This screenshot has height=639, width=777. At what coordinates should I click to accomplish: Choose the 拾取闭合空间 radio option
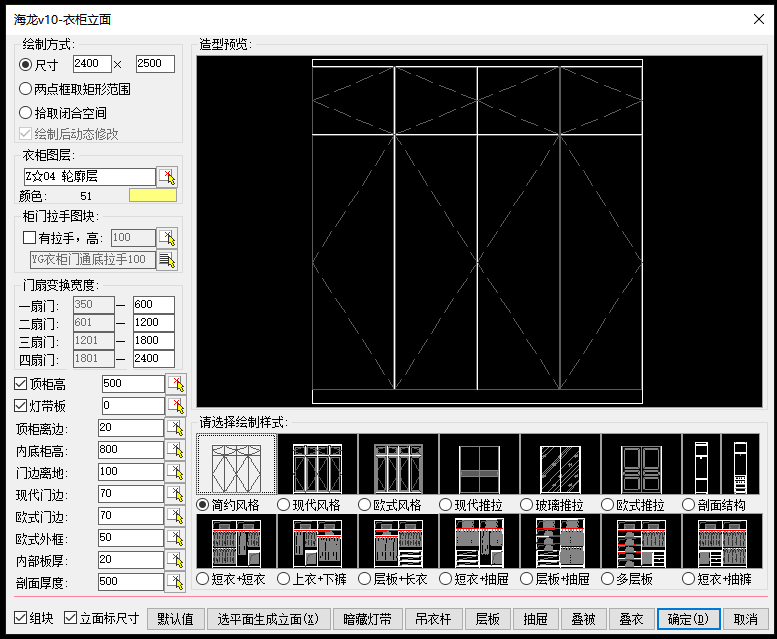tap(26, 113)
